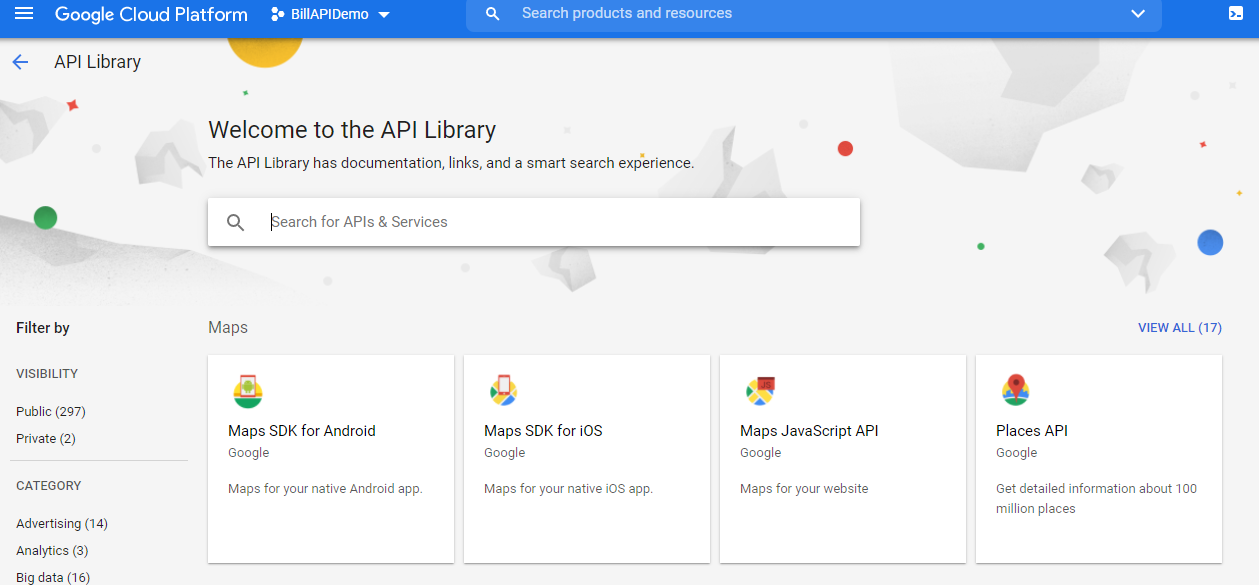Image resolution: width=1259 pixels, height=585 pixels.
Task: Focus the Search products and resources field
Action: pos(815,14)
